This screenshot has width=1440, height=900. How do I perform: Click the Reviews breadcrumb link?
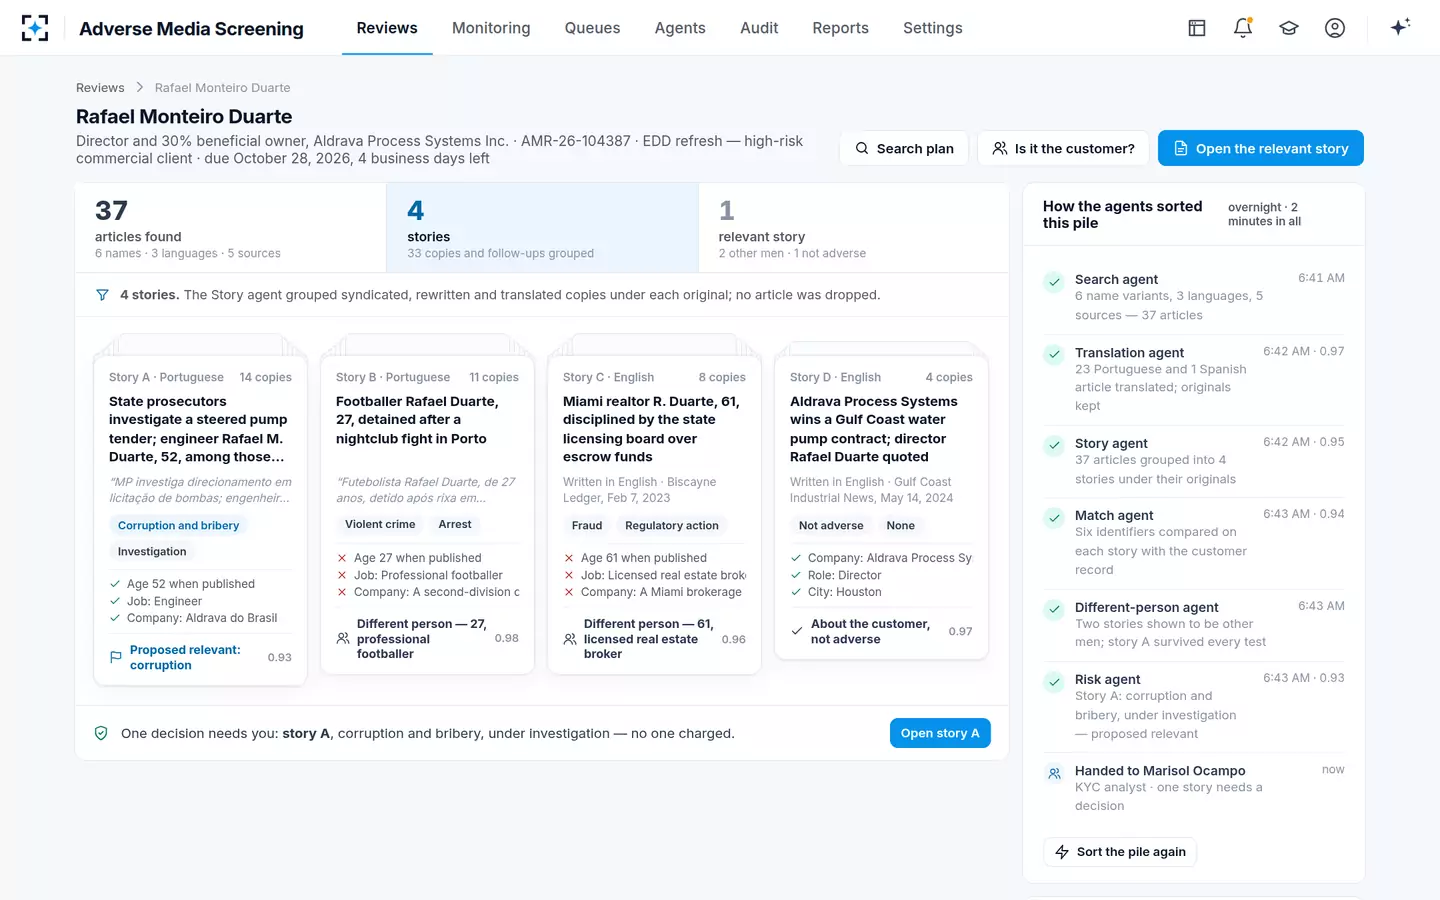[100, 88]
